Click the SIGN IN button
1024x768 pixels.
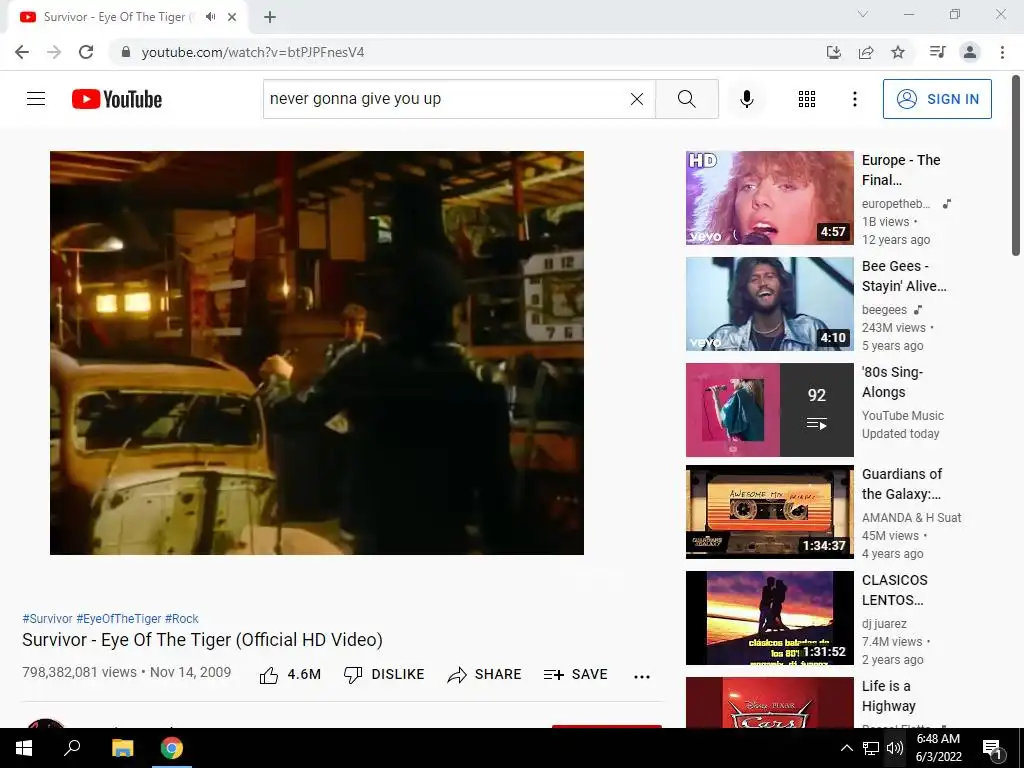[937, 99]
